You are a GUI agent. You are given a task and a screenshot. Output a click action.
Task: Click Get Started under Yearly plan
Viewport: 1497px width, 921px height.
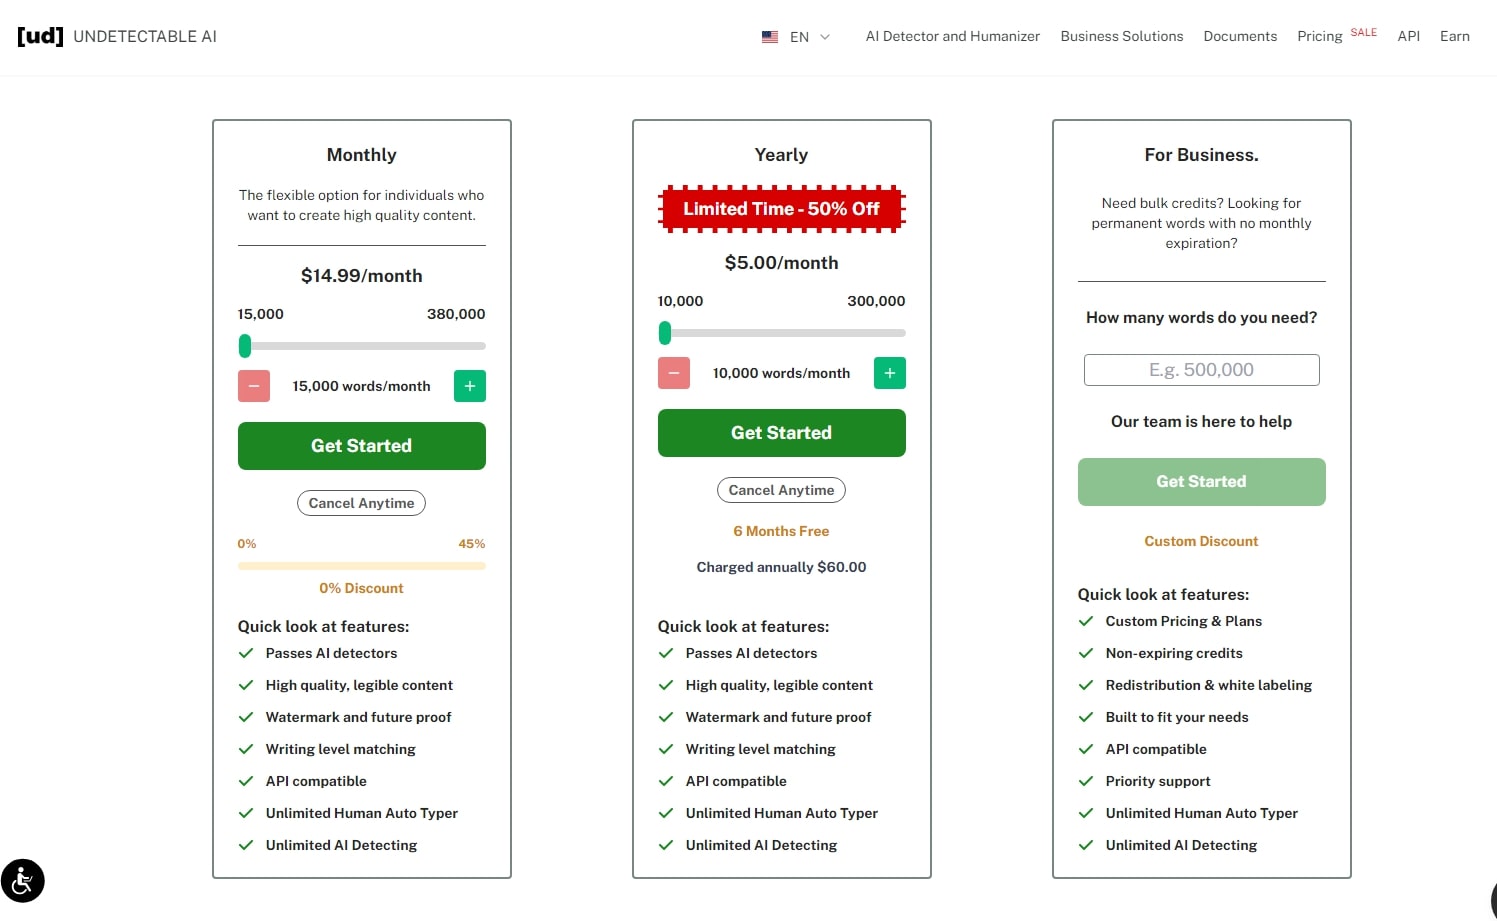tap(781, 433)
